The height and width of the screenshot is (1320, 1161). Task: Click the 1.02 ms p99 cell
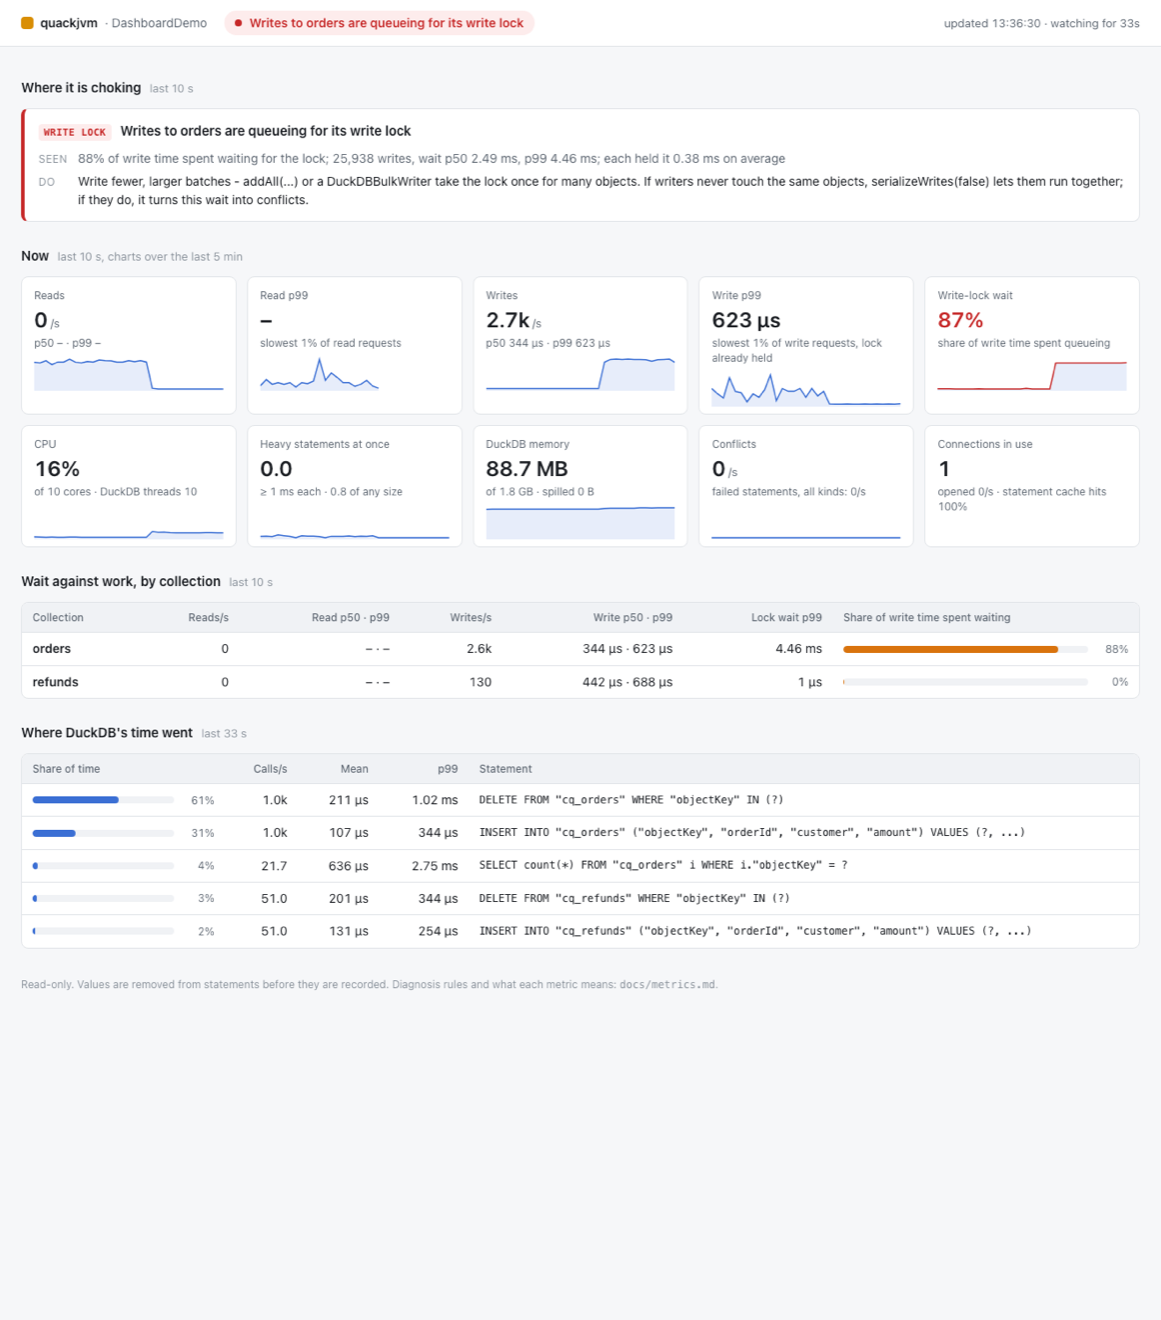point(435,800)
